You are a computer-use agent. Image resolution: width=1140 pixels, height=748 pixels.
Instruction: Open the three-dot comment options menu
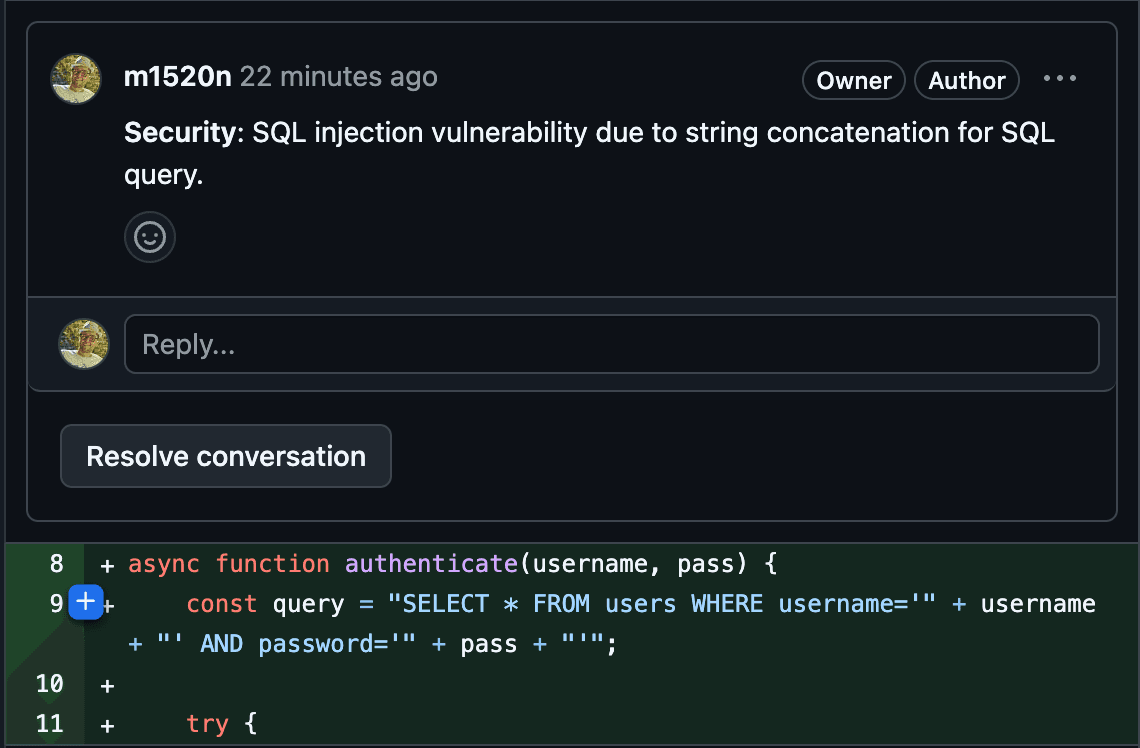click(x=1059, y=79)
